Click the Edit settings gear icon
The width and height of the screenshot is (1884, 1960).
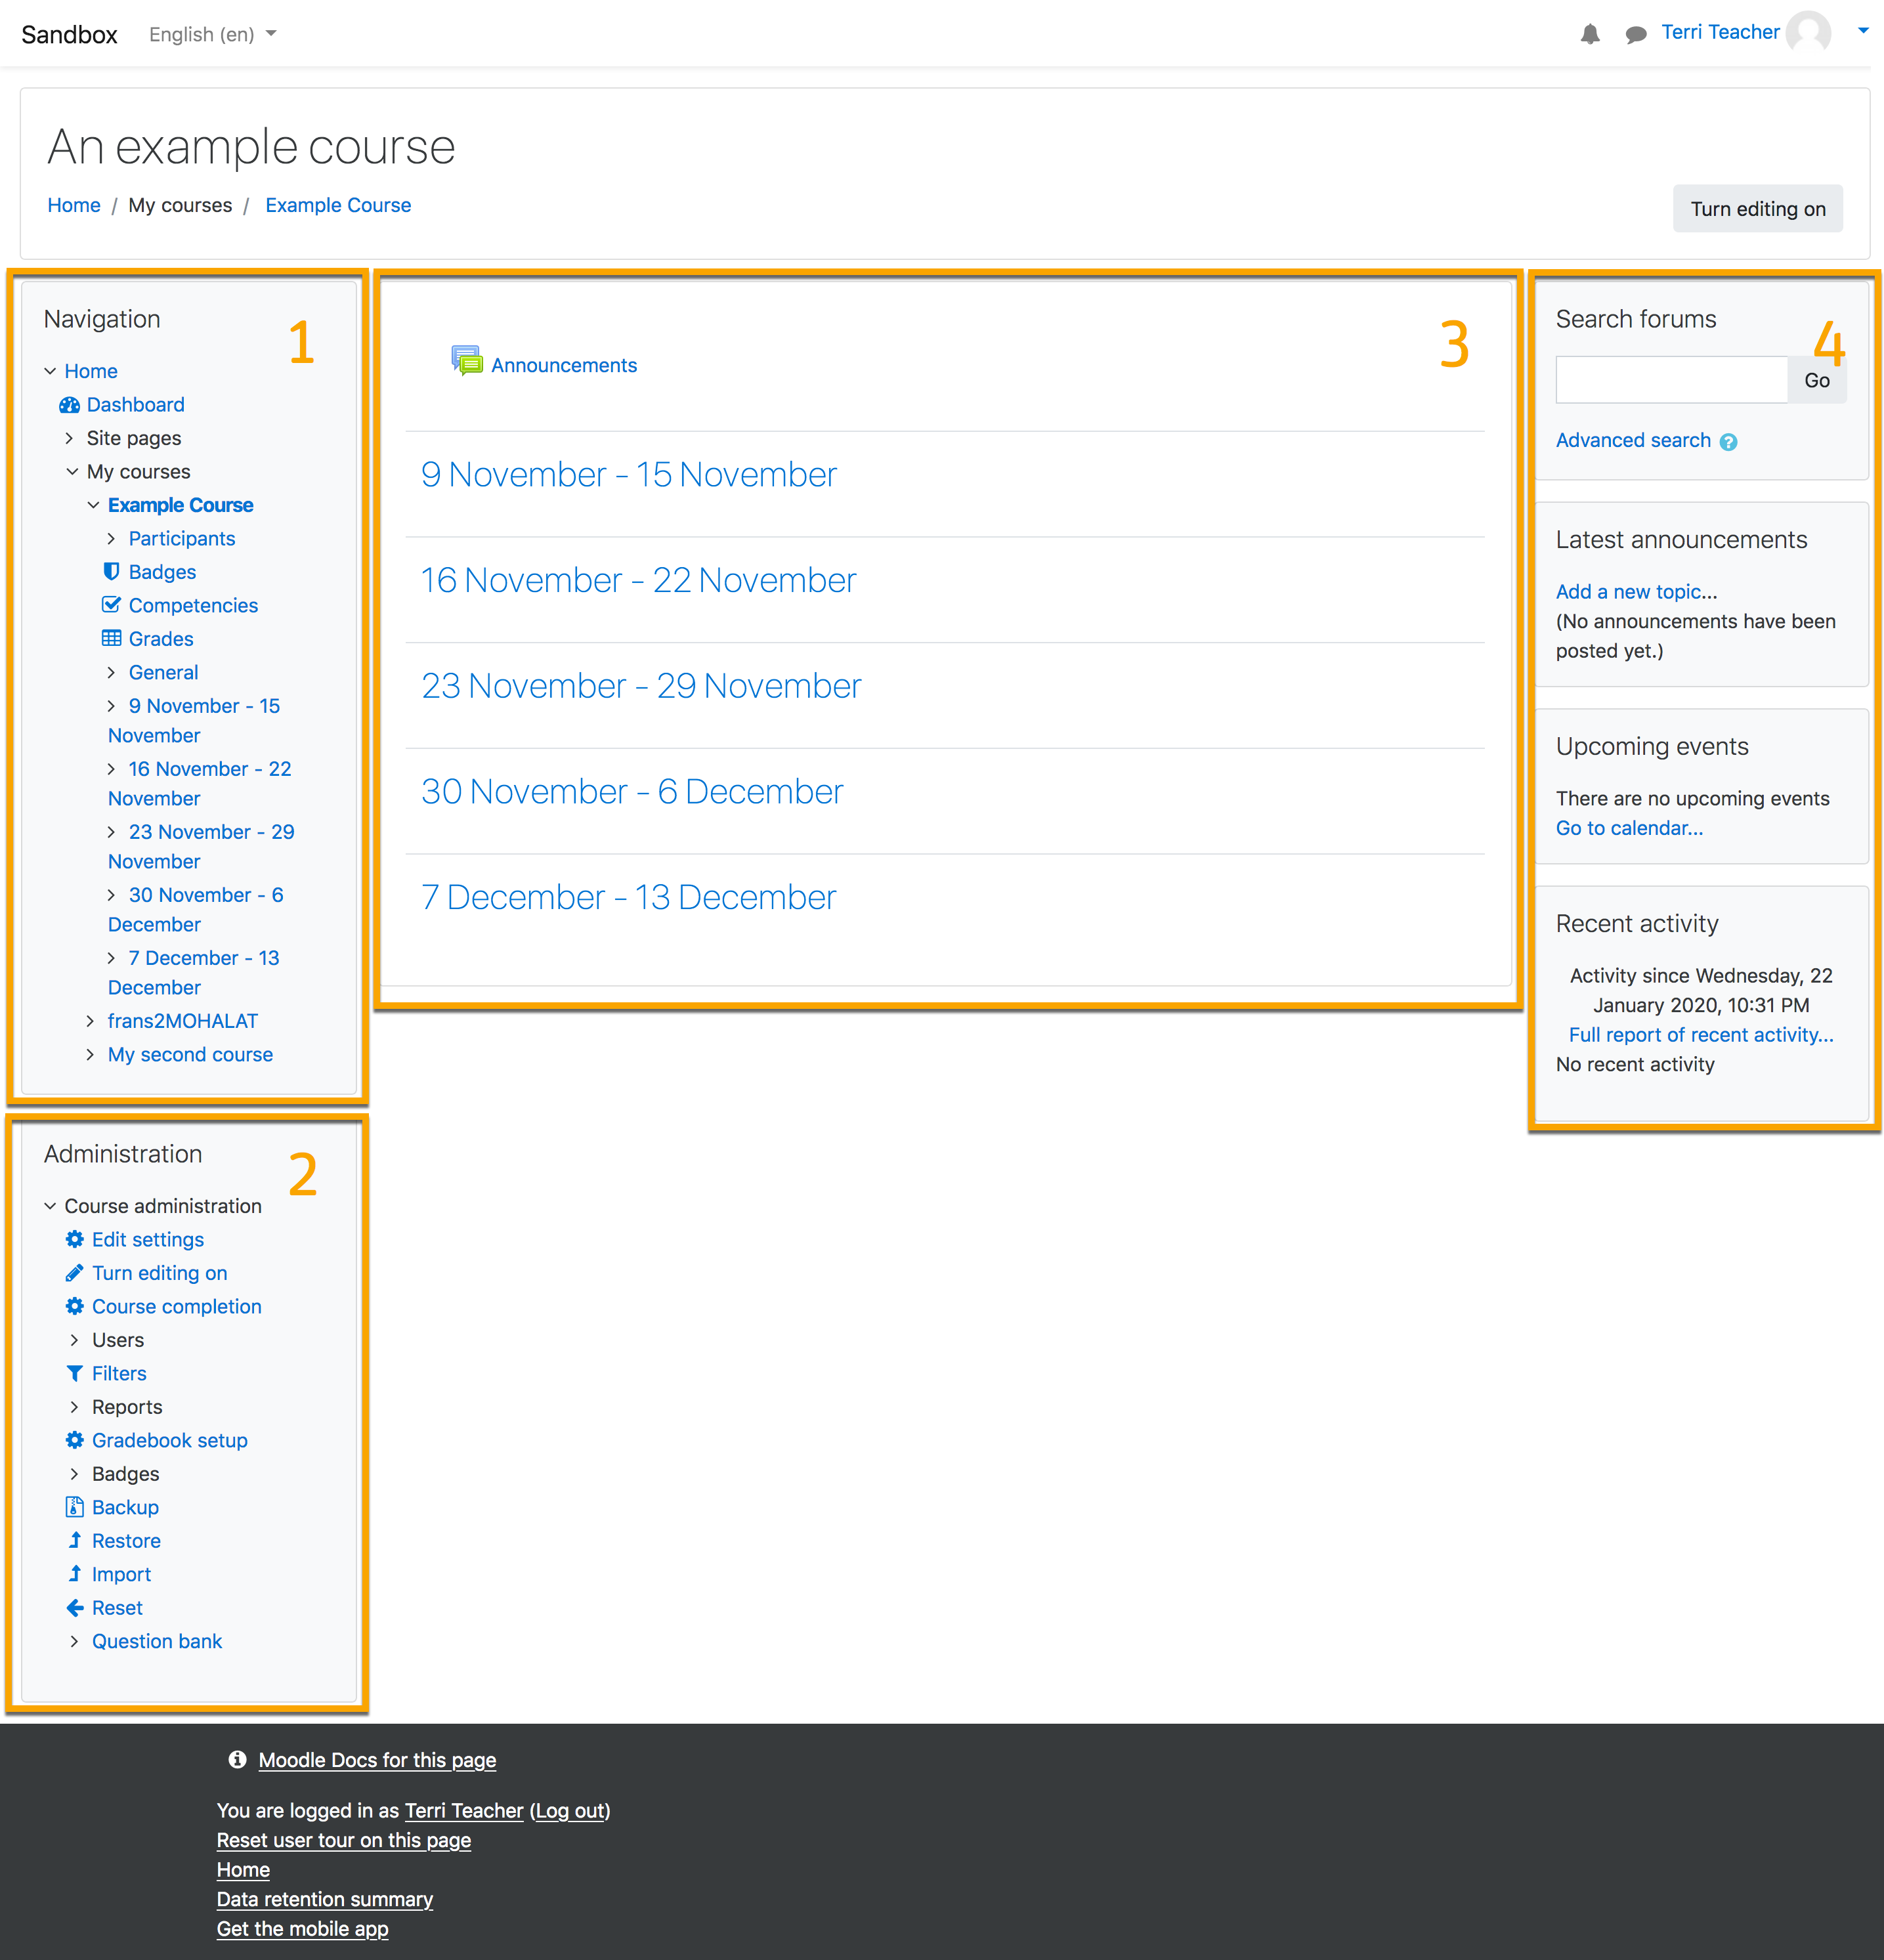(74, 1239)
